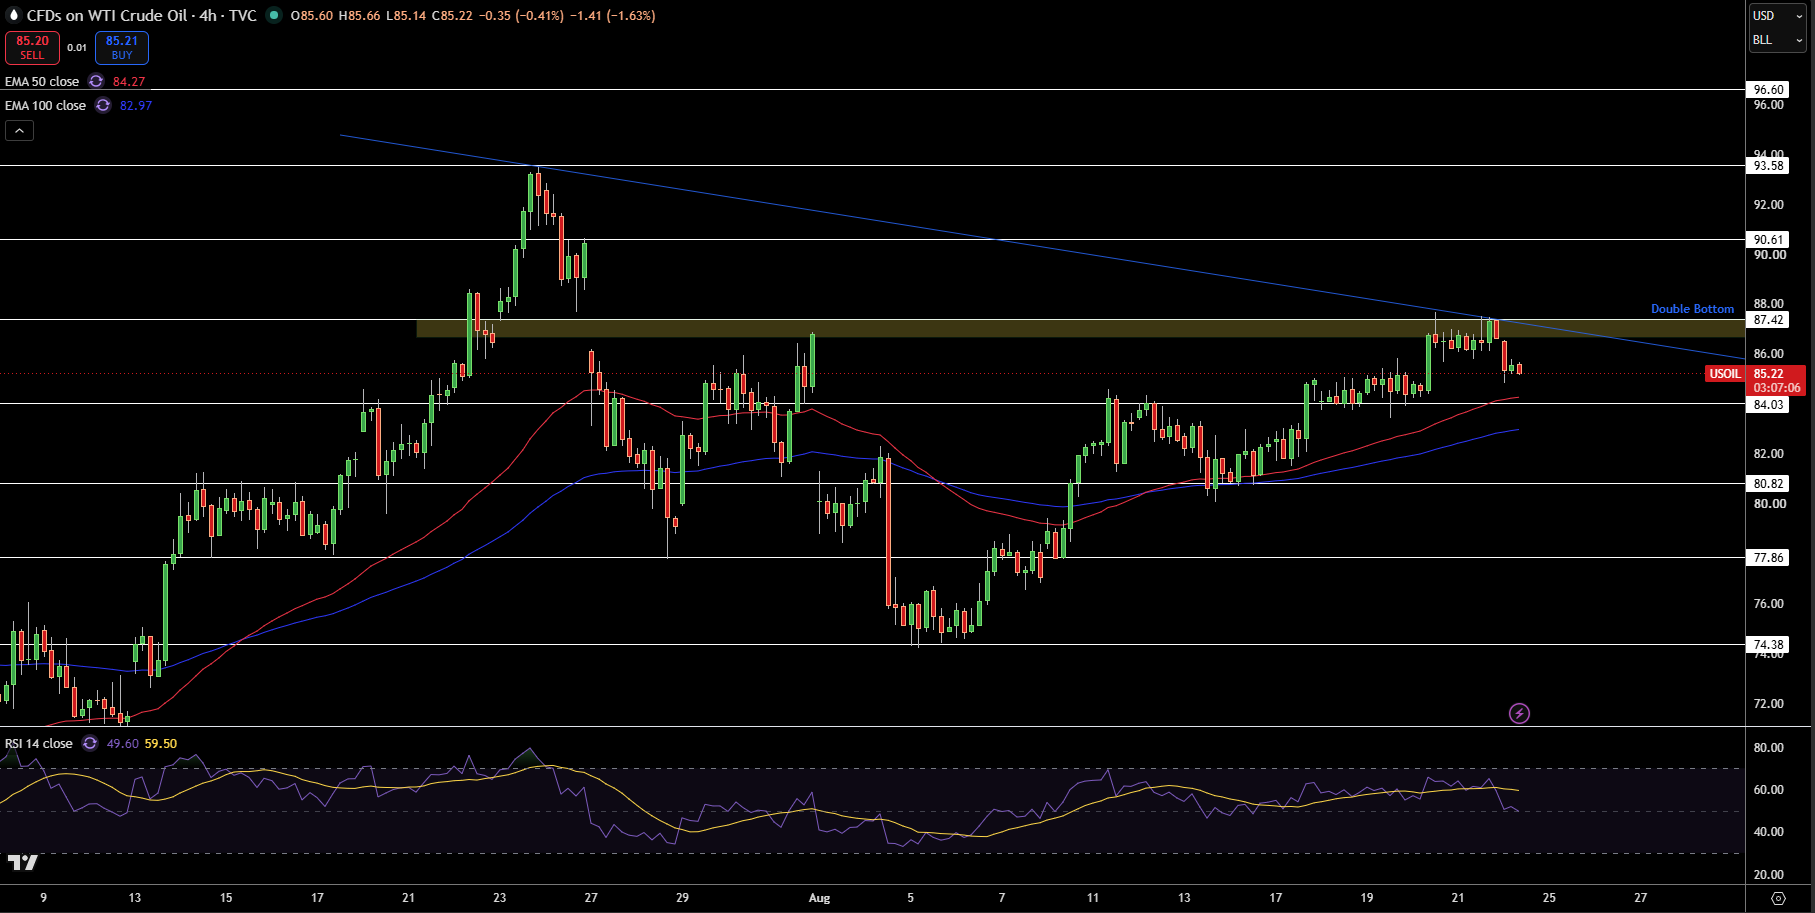Click the 25 date label on time axis
This screenshot has height=913, width=1815.
(1549, 898)
